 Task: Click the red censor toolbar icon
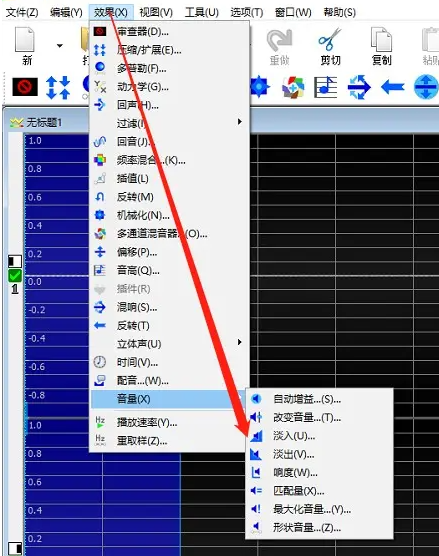25,87
